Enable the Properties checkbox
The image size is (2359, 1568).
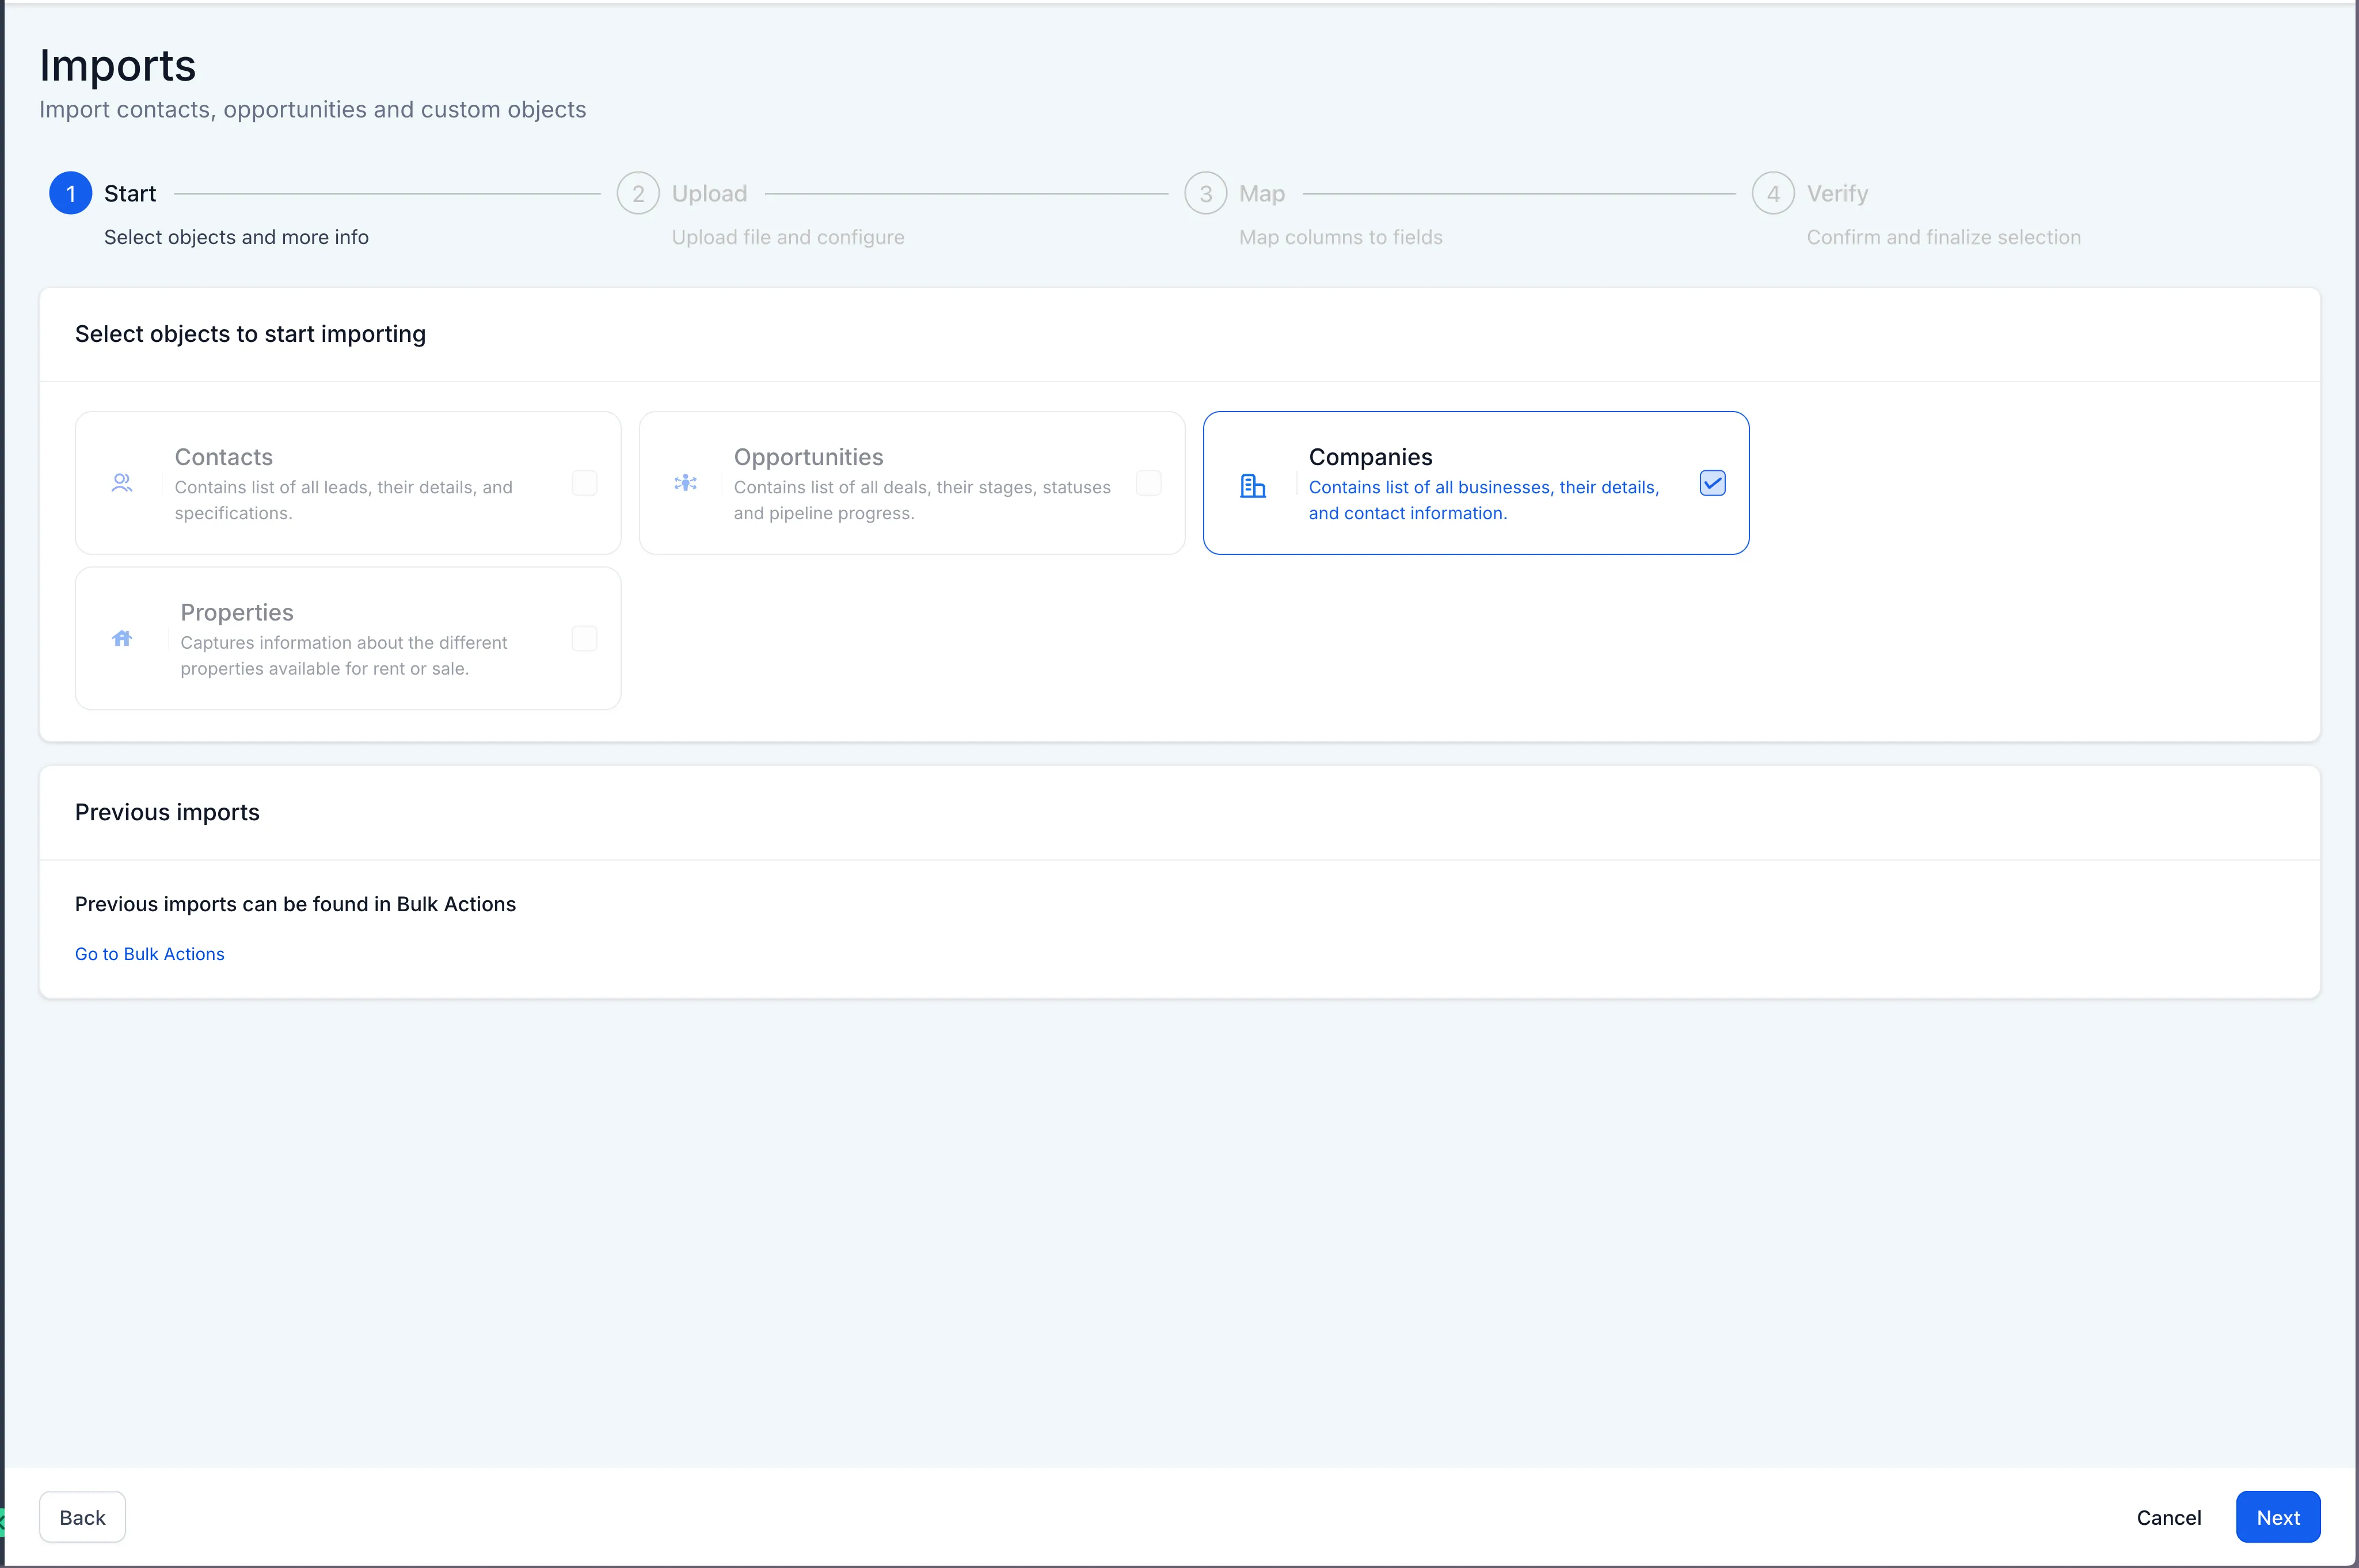pyautogui.click(x=584, y=638)
